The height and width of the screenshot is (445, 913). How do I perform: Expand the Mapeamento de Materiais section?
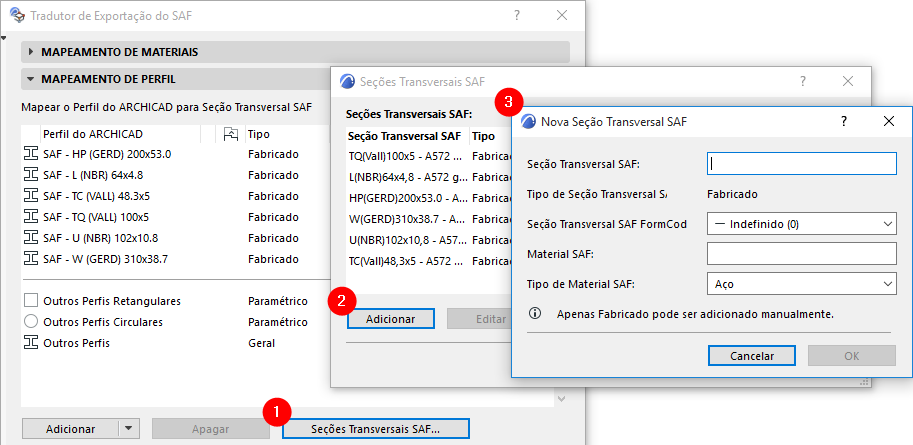(31, 52)
